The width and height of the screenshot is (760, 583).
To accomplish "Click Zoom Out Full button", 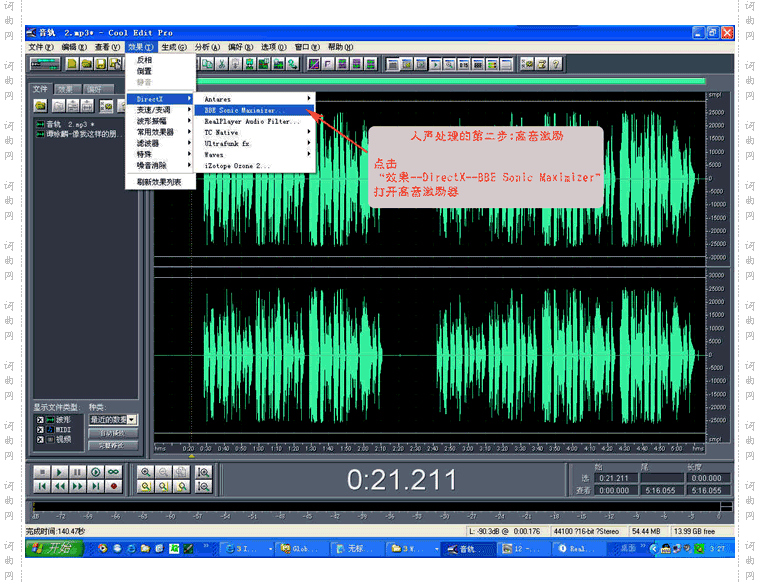I will 181,472.
